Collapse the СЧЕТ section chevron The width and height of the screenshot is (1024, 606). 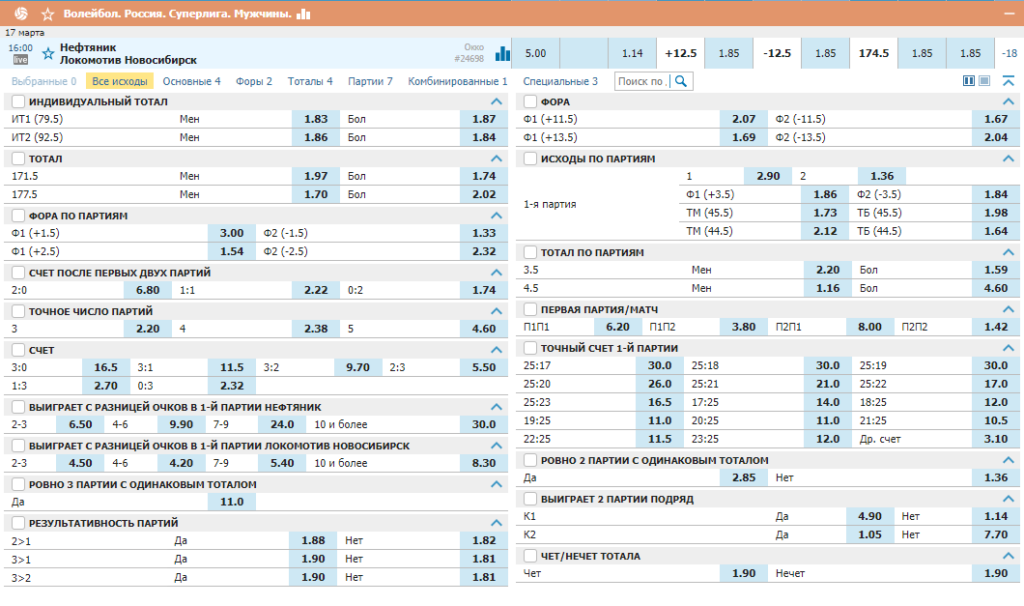tap(496, 350)
